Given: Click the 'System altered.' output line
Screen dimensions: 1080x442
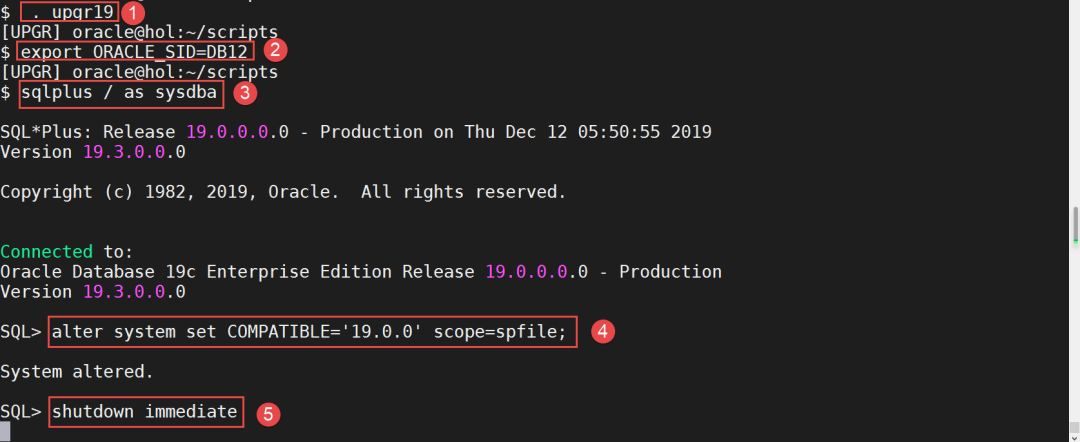Looking at the screenshot, I should 77,372.
